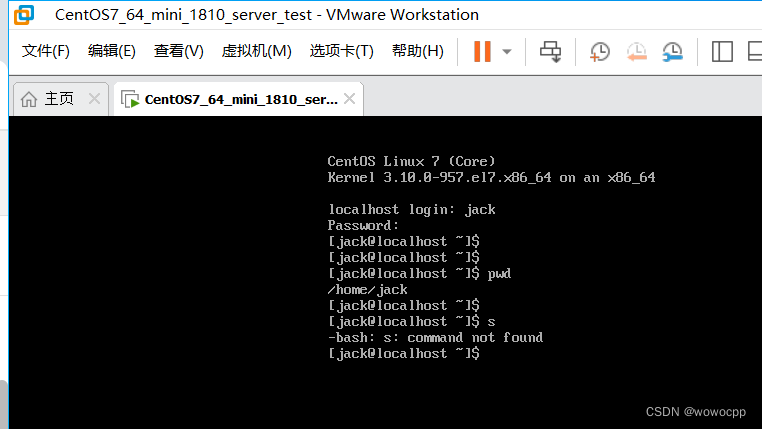Switch to the 主页 home tab
The height and width of the screenshot is (429, 762).
[x=60, y=99]
